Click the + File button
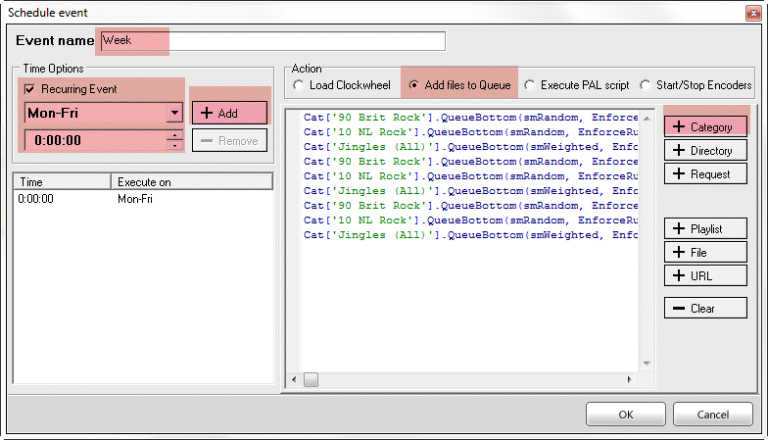The image size is (768, 440). pyautogui.click(x=705, y=252)
